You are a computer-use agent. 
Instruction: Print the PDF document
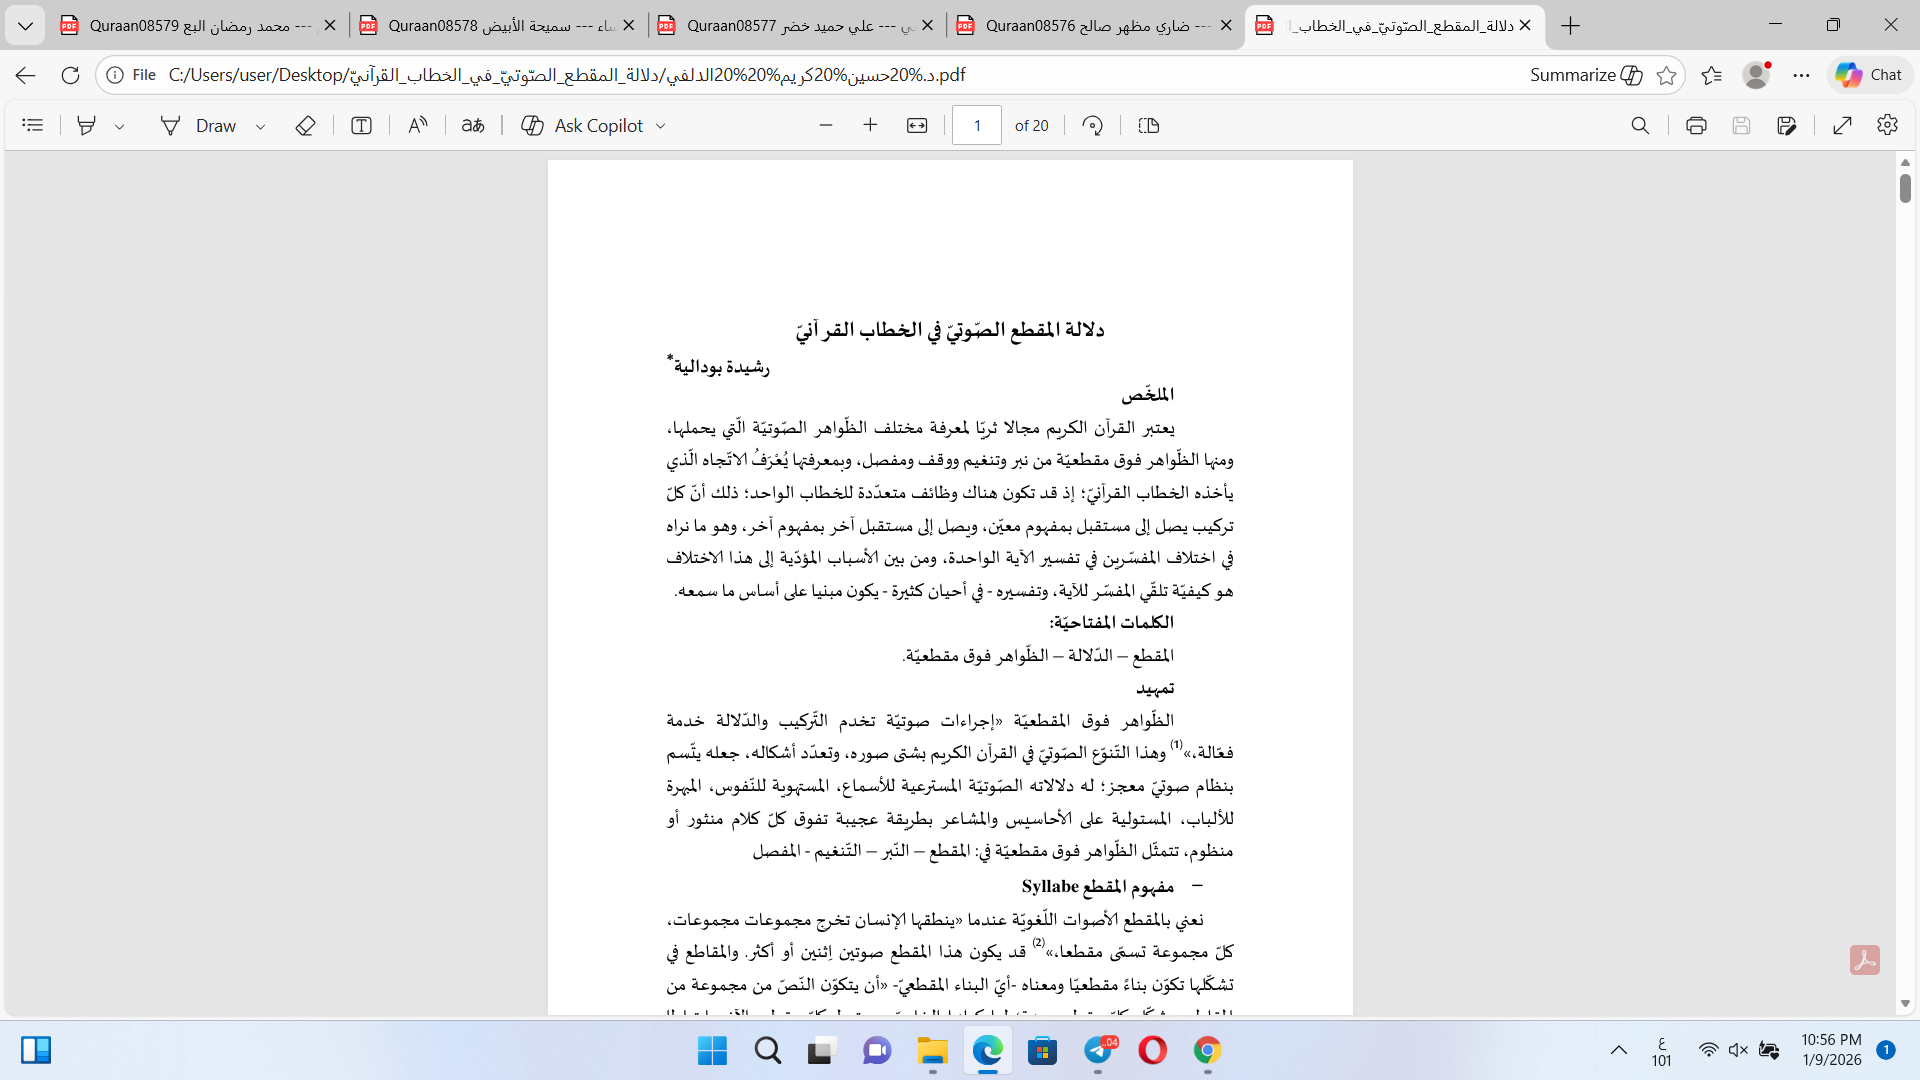1696,125
